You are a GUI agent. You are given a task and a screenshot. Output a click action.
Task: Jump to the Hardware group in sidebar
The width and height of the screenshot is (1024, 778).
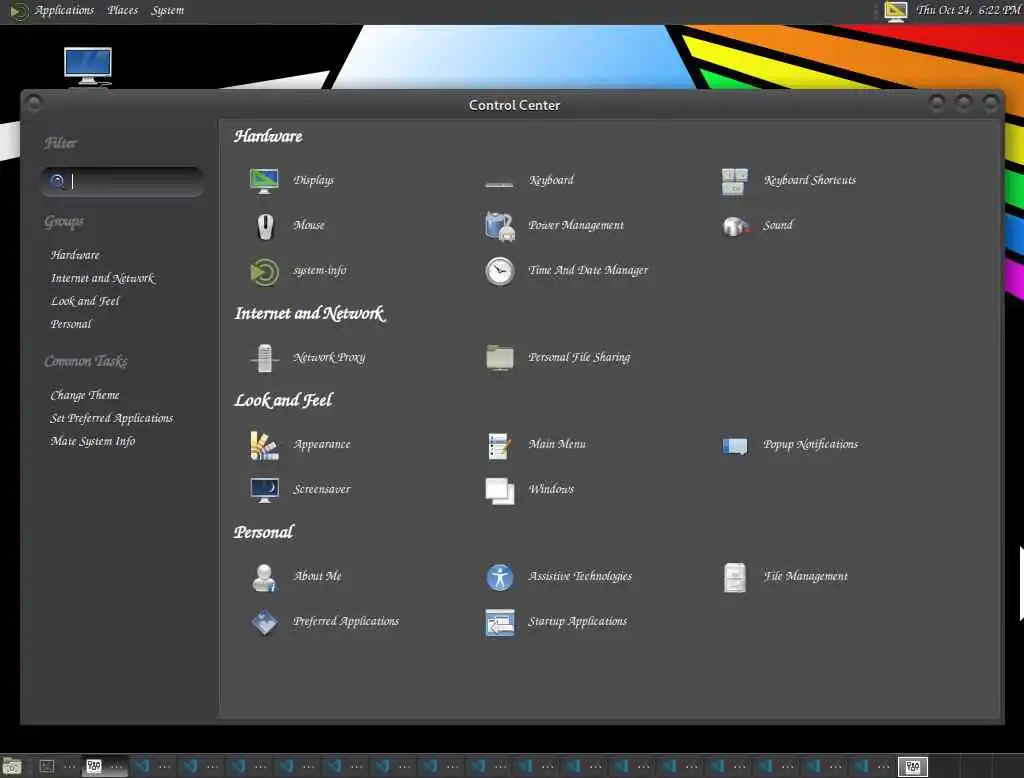tap(75, 255)
